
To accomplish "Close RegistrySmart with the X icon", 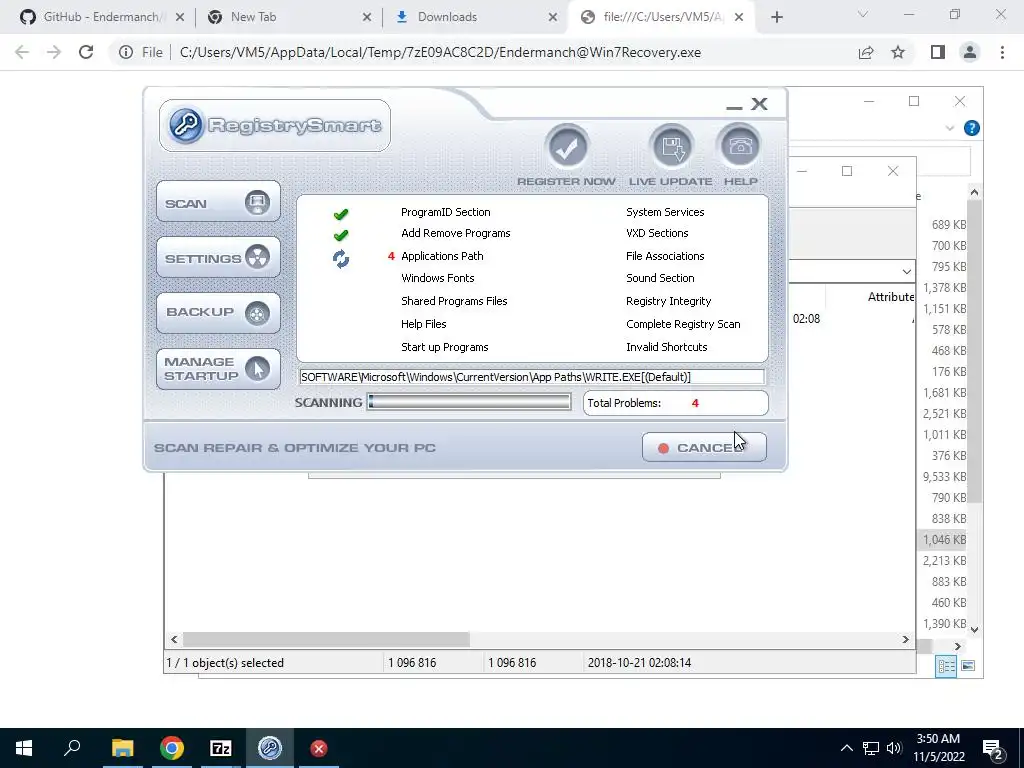I will pyautogui.click(x=759, y=104).
